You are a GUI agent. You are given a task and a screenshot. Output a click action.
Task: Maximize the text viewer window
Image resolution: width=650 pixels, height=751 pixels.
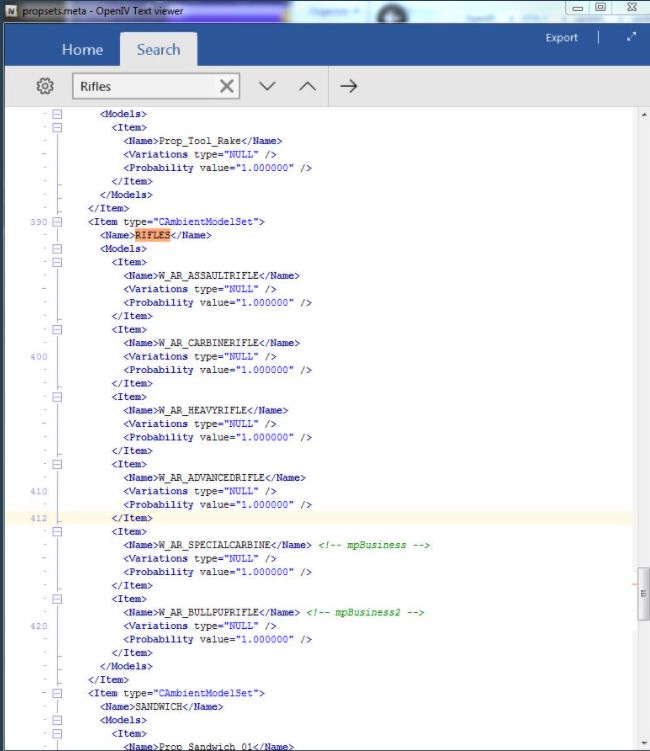[600, 7]
